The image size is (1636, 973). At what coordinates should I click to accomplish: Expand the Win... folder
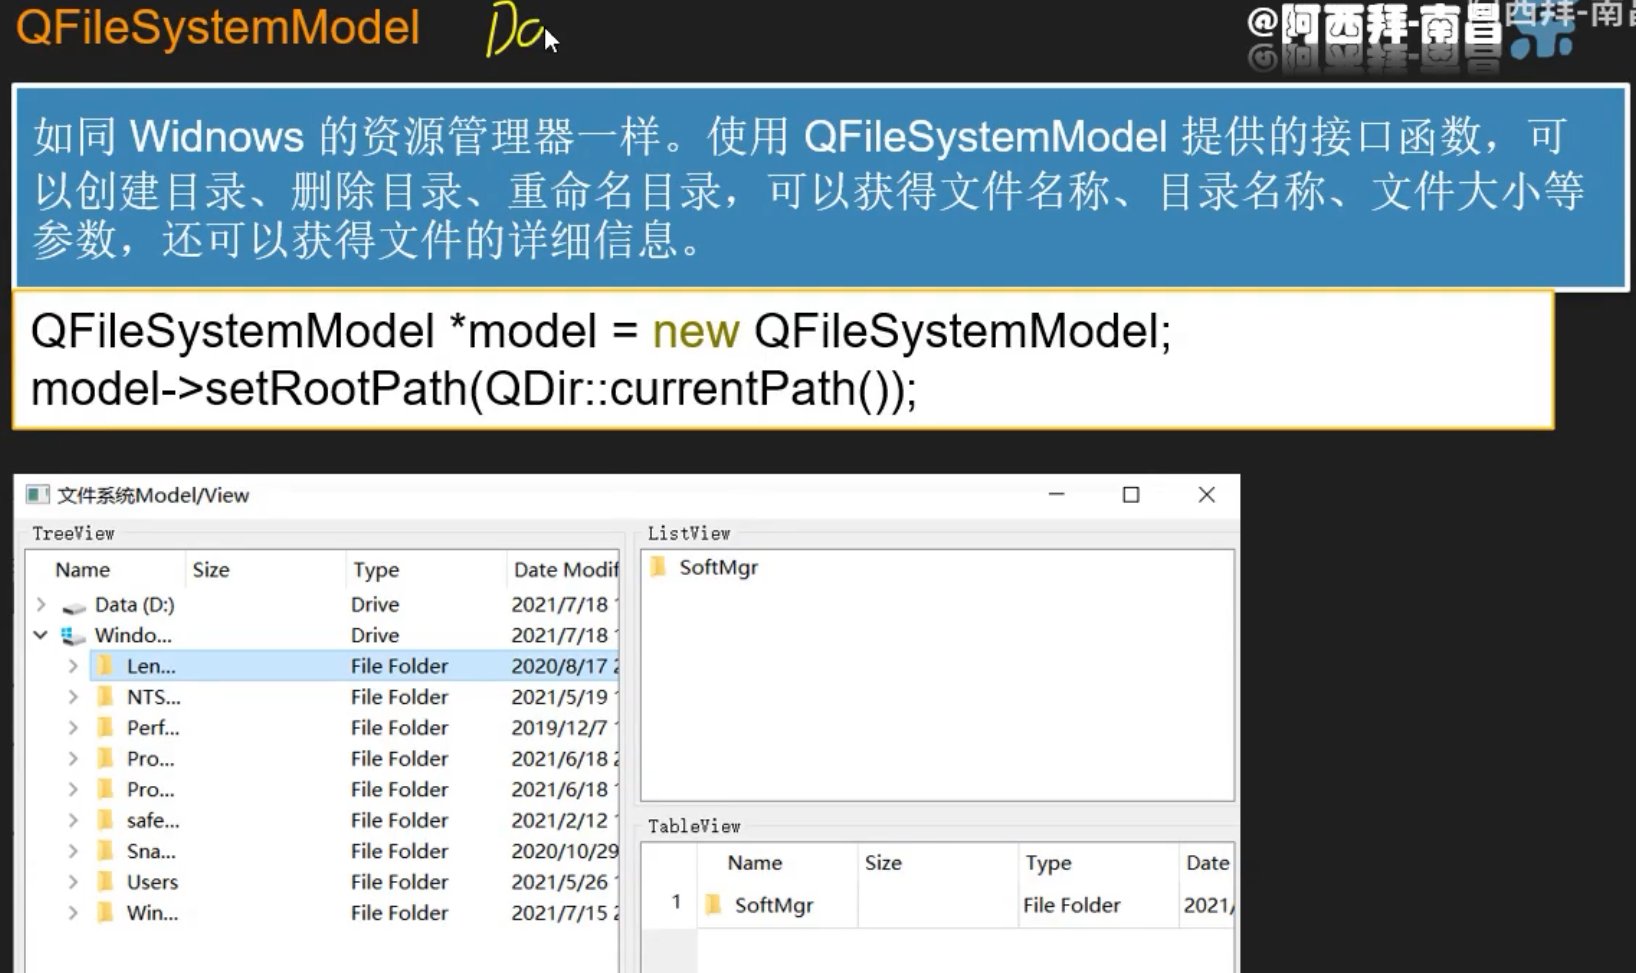[73, 913]
